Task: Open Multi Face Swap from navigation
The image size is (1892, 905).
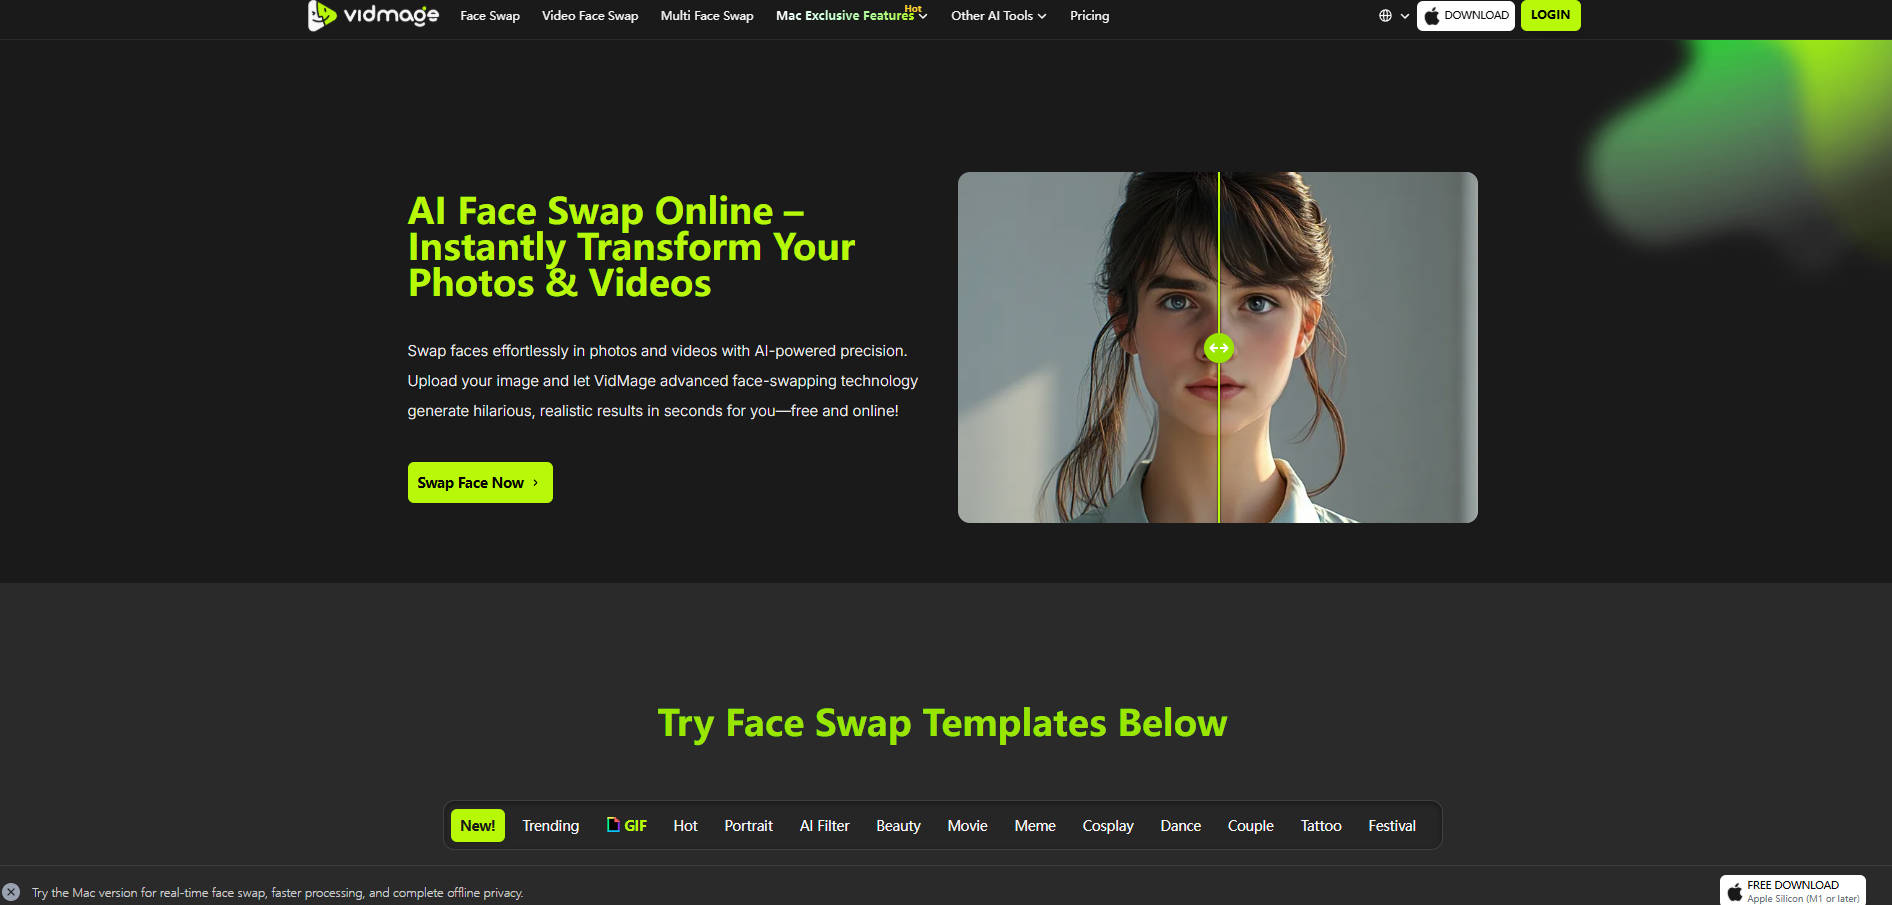Action: coord(707,16)
